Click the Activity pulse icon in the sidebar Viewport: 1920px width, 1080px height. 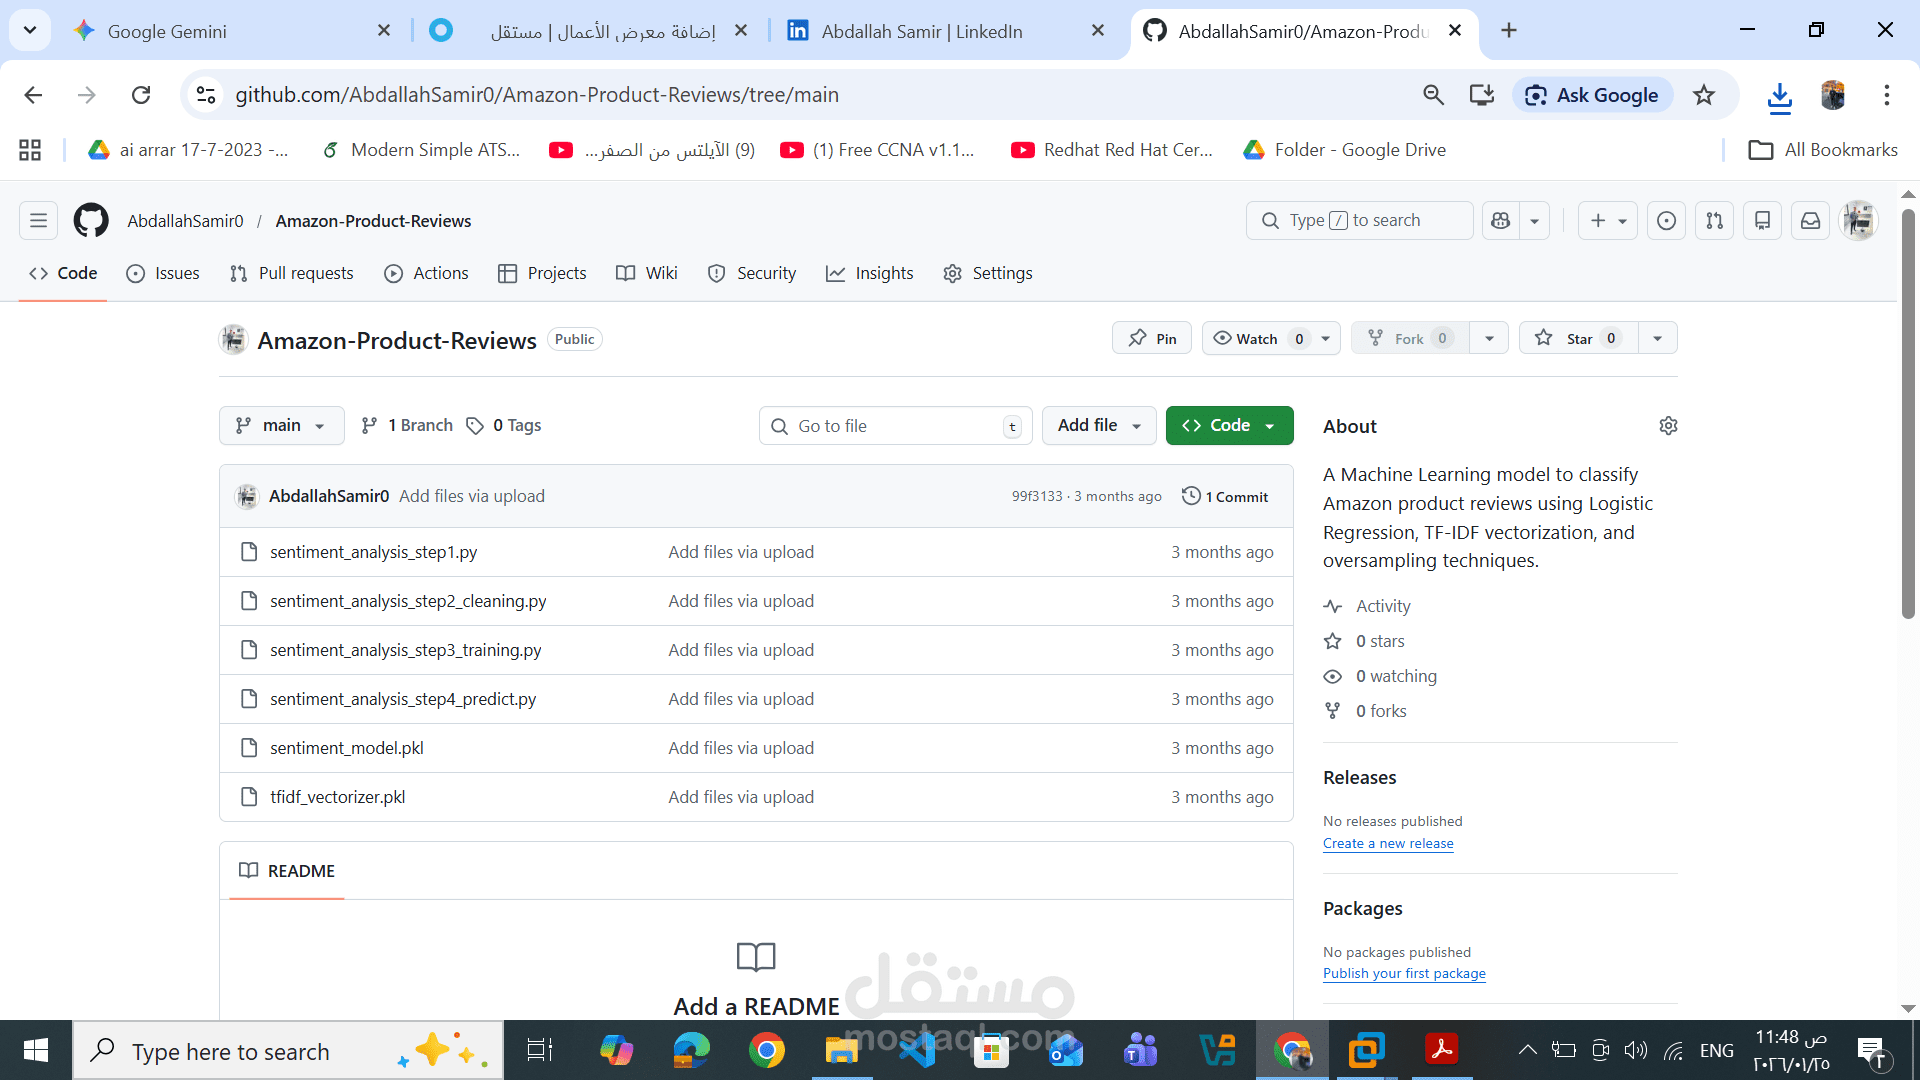coord(1332,606)
